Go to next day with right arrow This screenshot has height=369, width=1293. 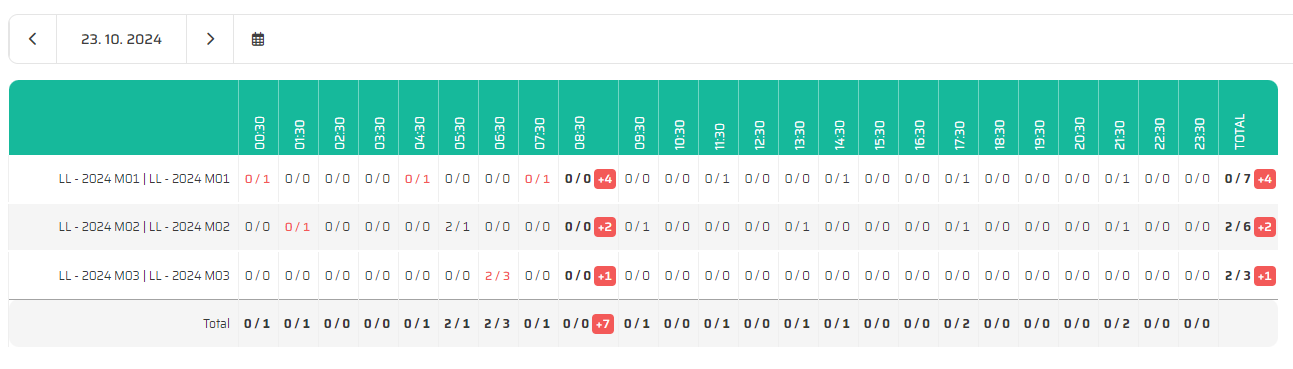pyautogui.click(x=210, y=39)
